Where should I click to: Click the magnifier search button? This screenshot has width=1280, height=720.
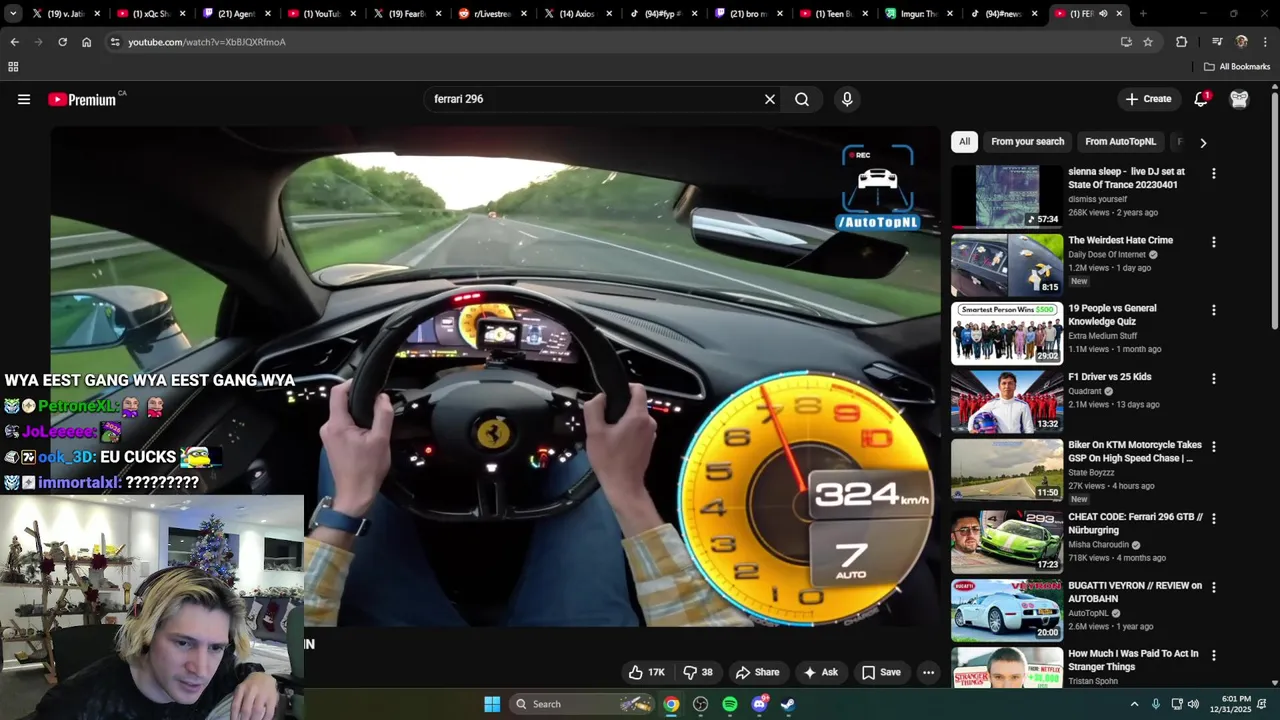coord(802,99)
